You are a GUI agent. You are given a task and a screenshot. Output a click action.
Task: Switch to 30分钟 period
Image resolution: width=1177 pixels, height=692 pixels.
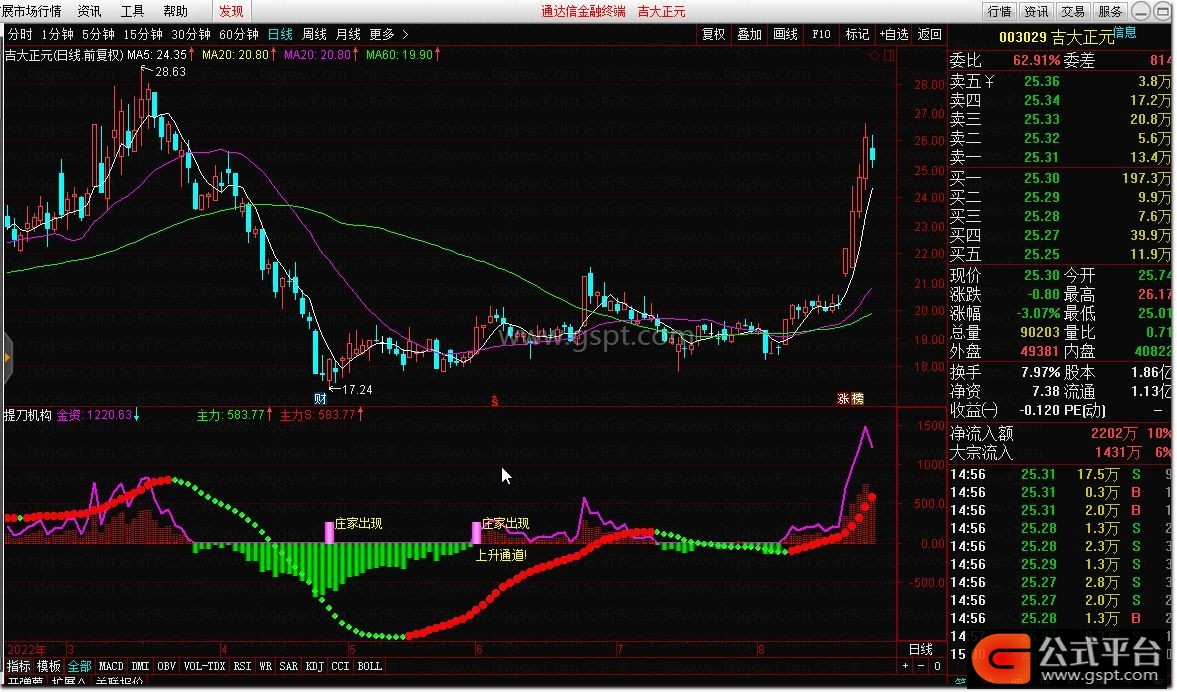[x=191, y=35]
